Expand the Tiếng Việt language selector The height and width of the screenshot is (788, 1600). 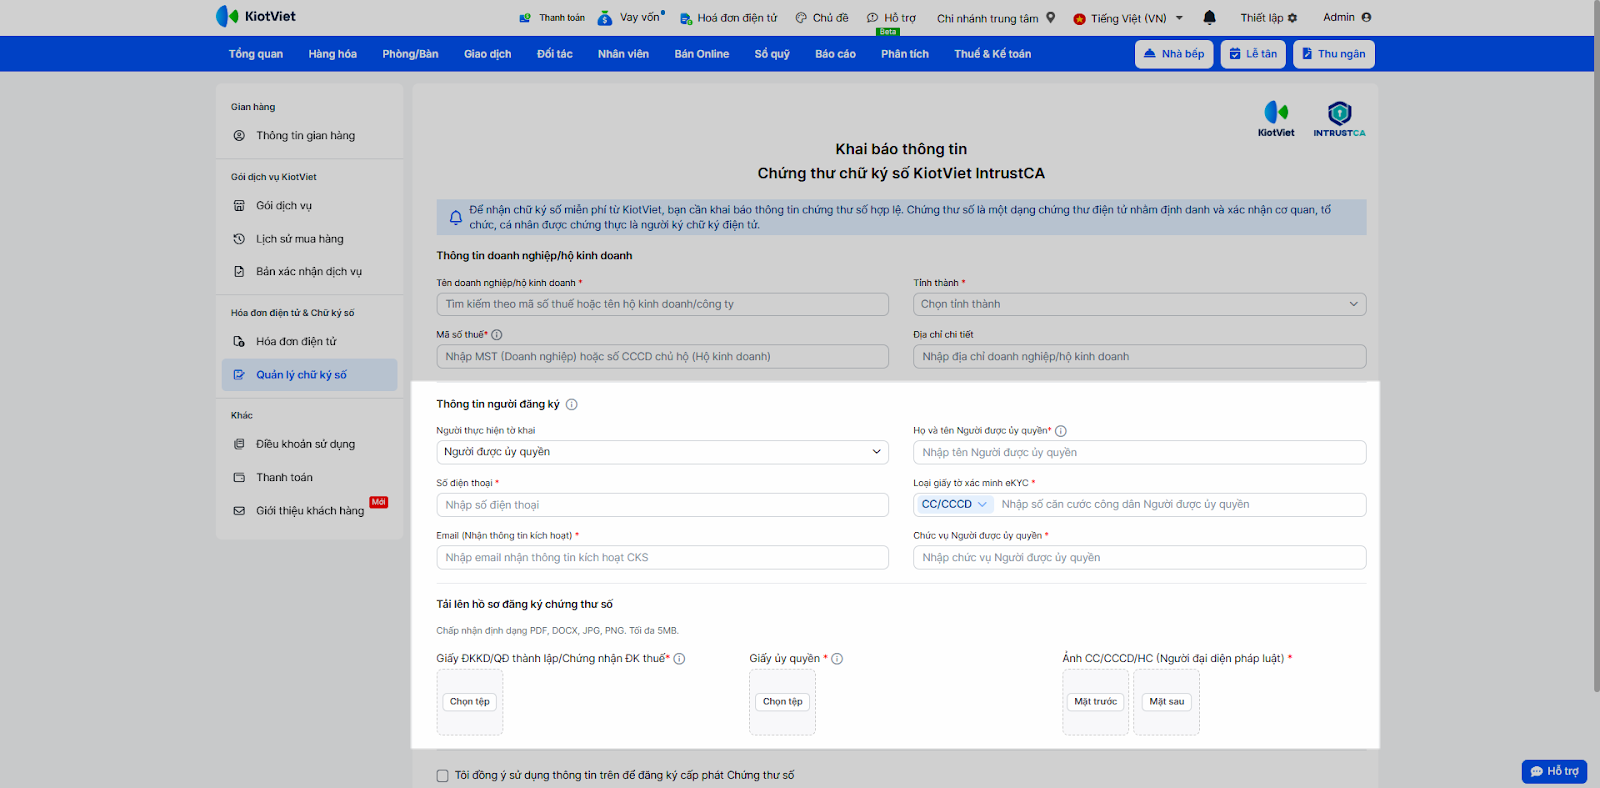click(x=1128, y=18)
